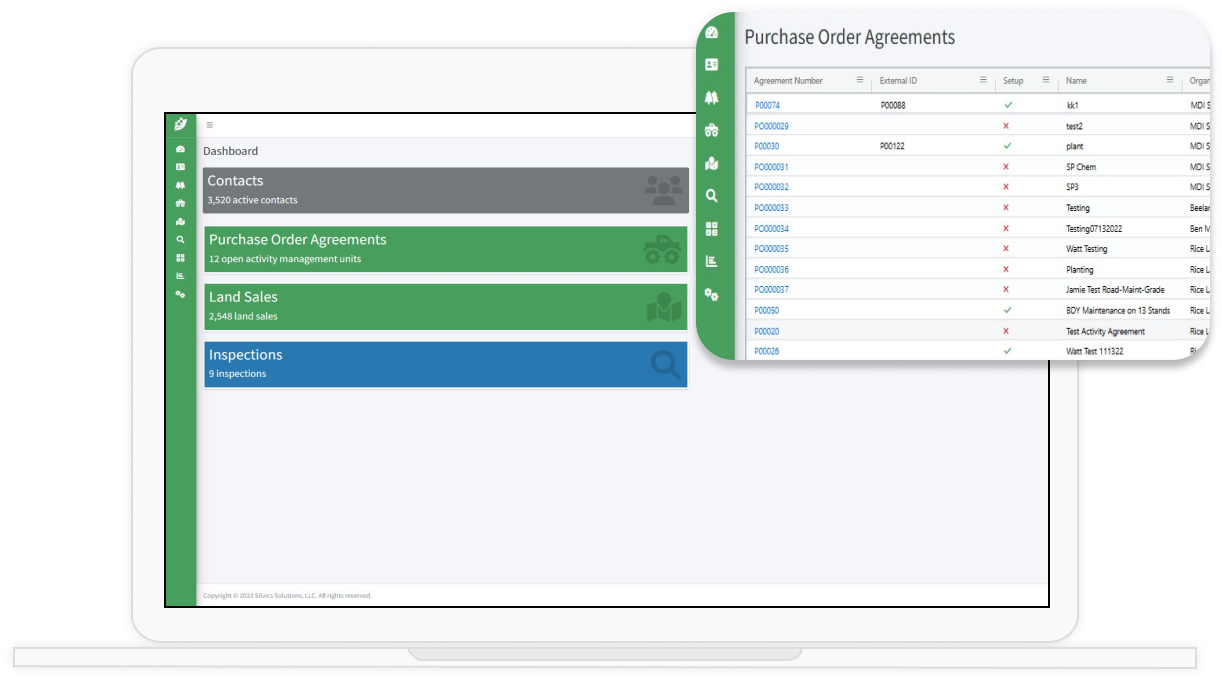The width and height of the screenshot is (1222, 681).
Task: Select the name cell 'Testing07132022'
Action: 1094,229
